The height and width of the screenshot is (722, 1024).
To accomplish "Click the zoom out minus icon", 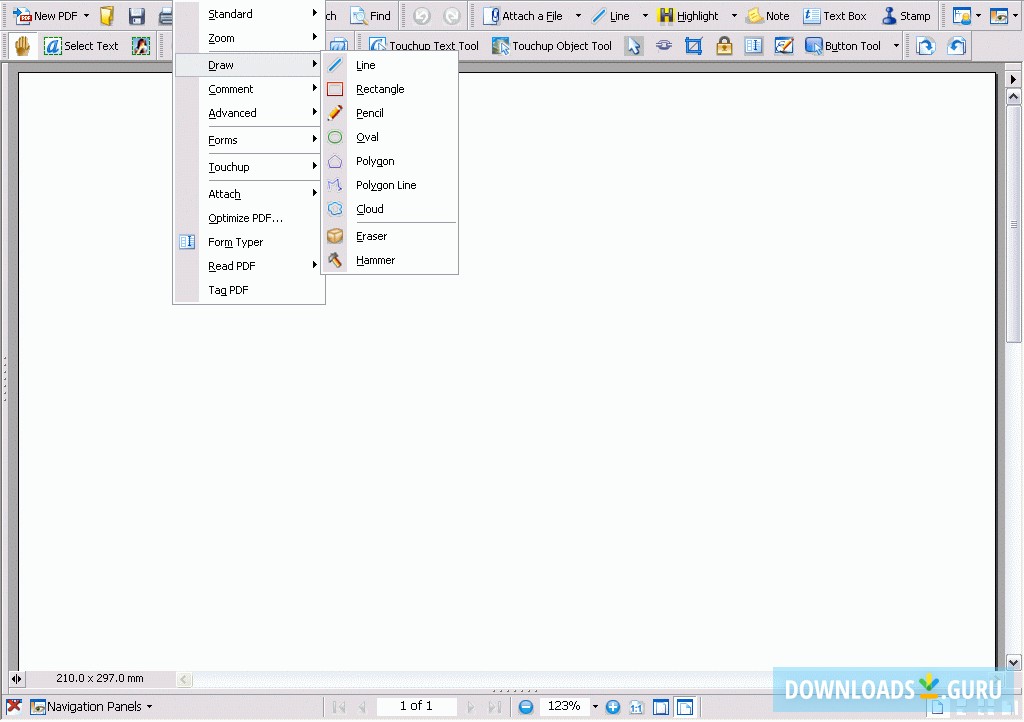I will (x=526, y=706).
